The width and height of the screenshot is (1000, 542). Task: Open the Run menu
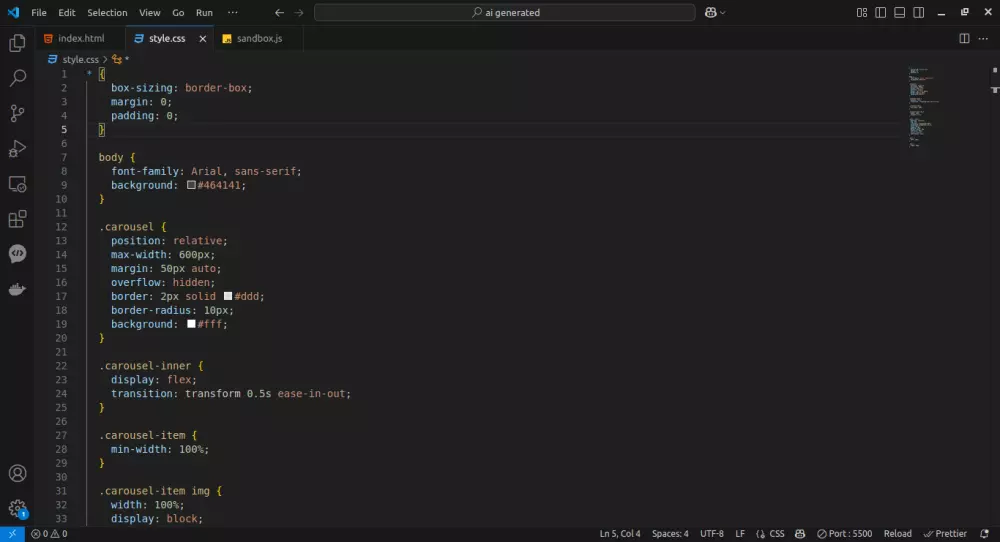coord(204,12)
